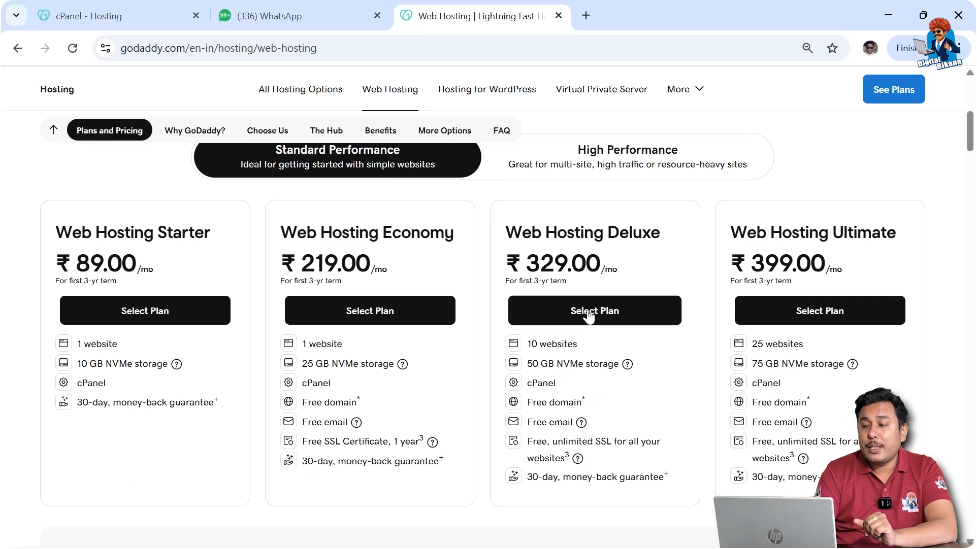Jump to Benefits section

(381, 130)
